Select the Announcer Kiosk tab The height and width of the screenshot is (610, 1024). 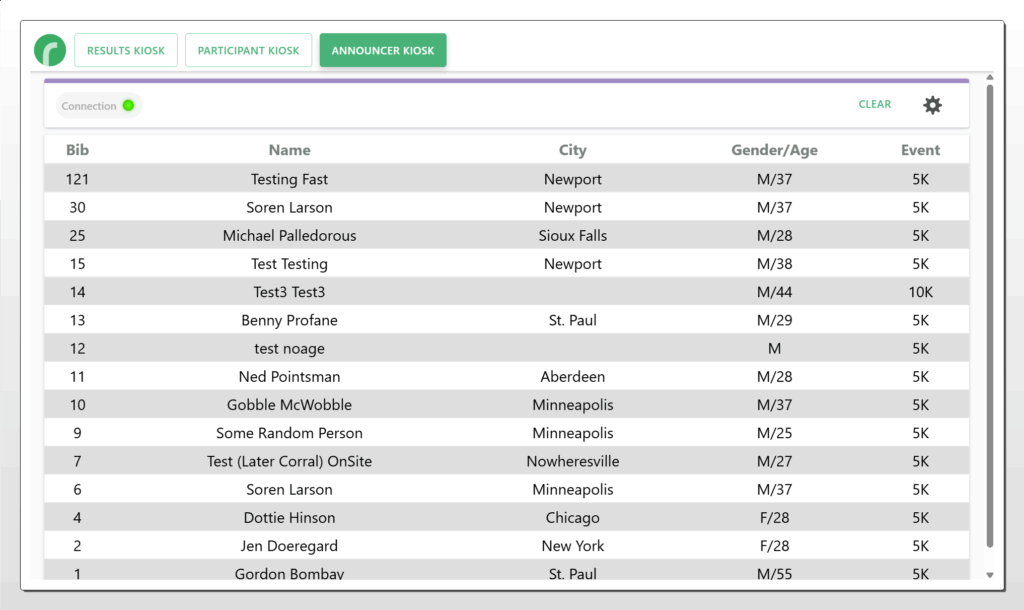point(383,51)
